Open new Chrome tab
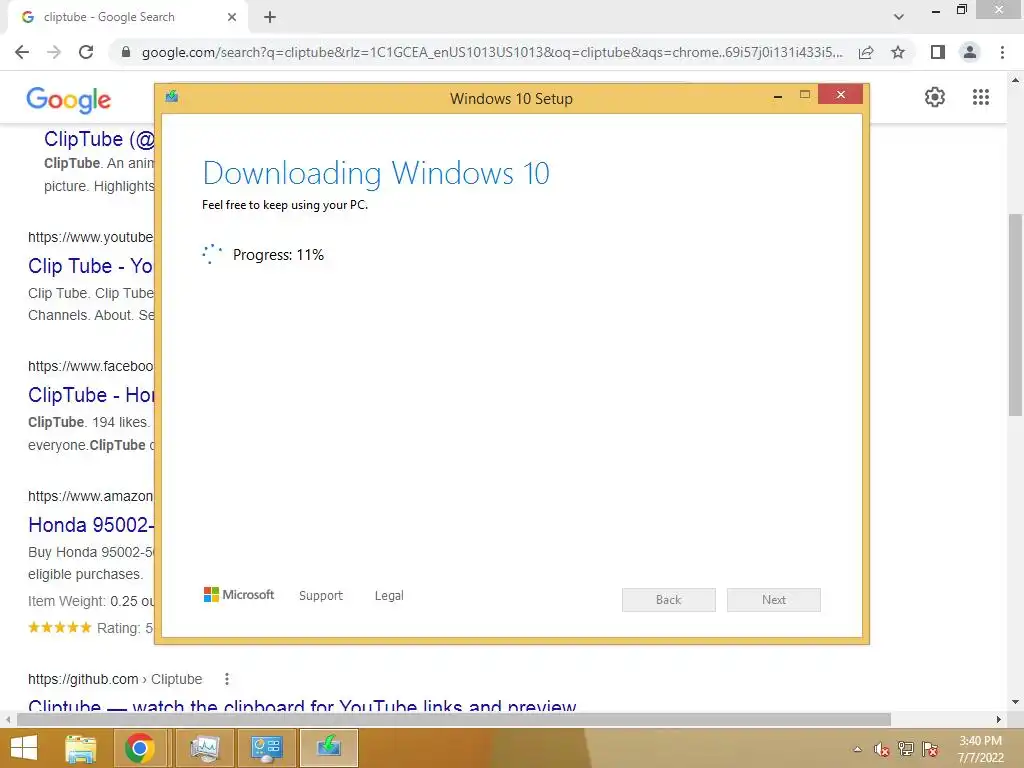The image size is (1024, 768). coord(270,17)
